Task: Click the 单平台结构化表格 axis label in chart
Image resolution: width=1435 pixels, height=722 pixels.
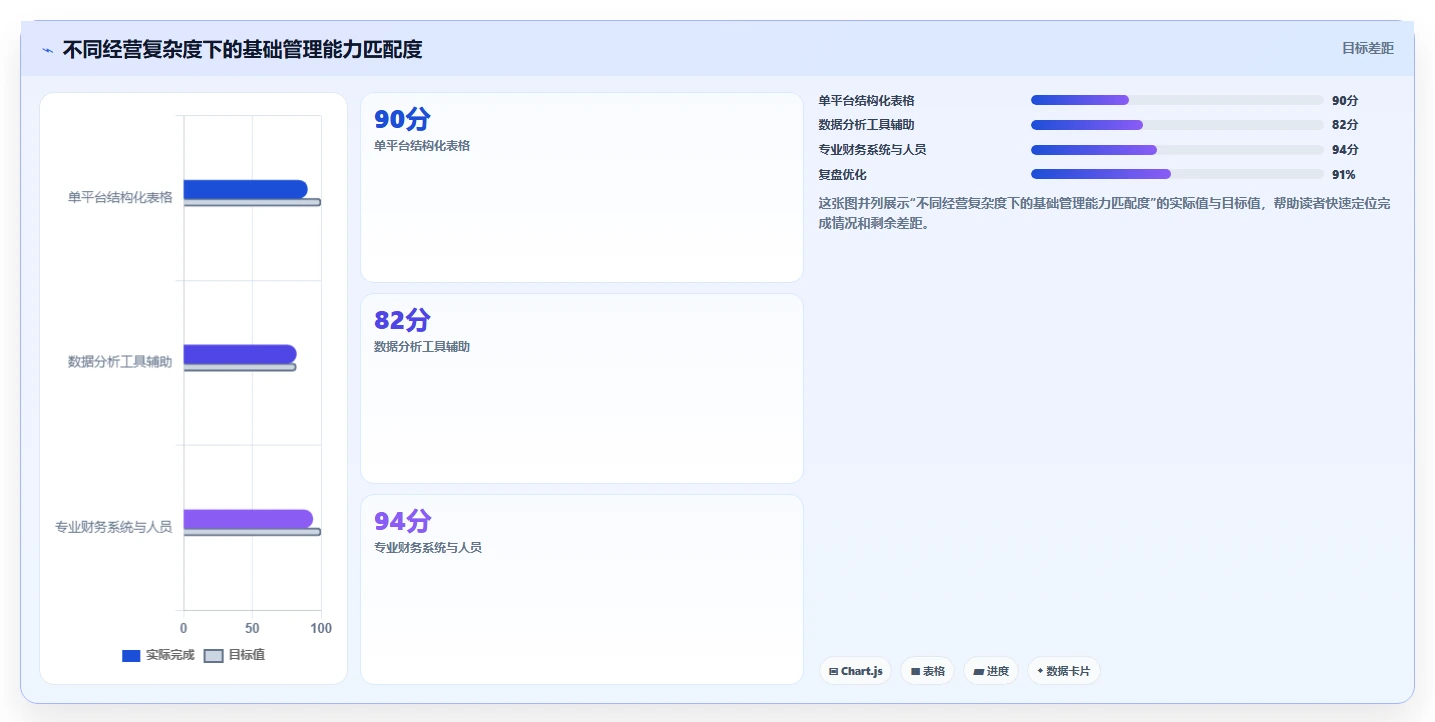Action: coord(120,197)
